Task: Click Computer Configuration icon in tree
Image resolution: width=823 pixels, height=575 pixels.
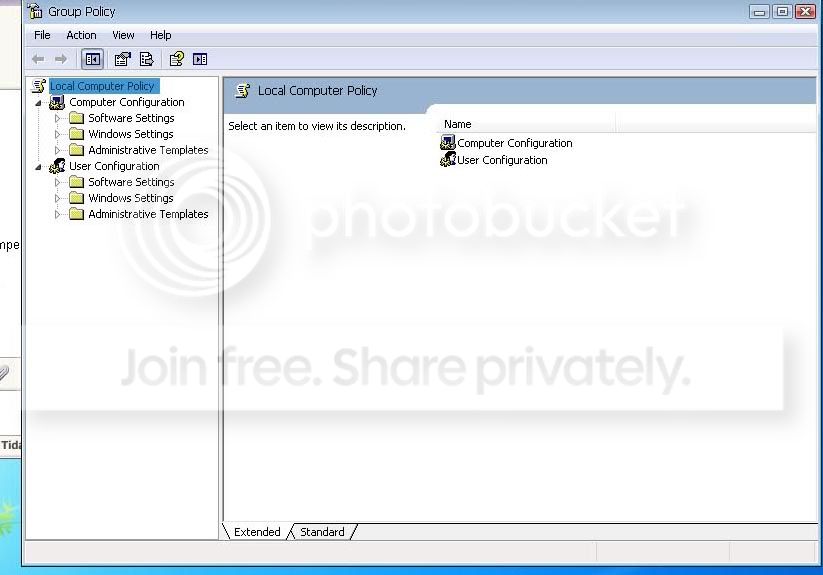Action: click(57, 102)
